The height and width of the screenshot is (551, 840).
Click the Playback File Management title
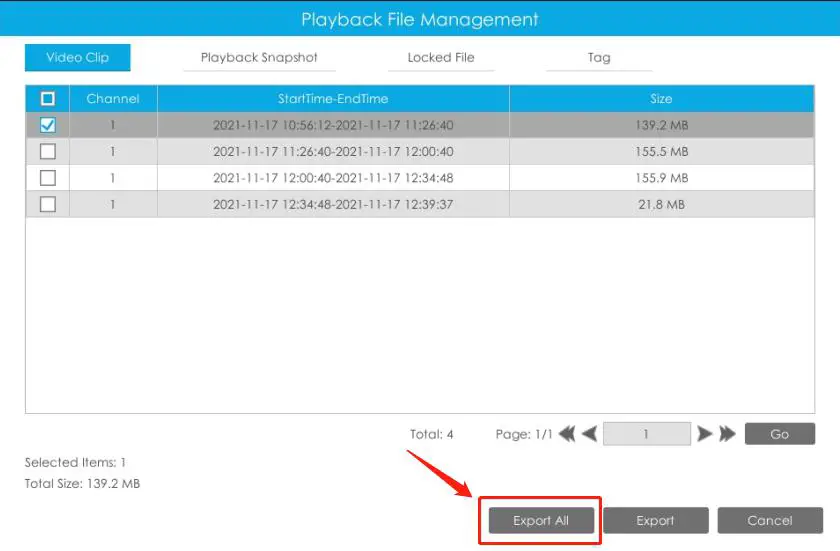(x=420, y=20)
